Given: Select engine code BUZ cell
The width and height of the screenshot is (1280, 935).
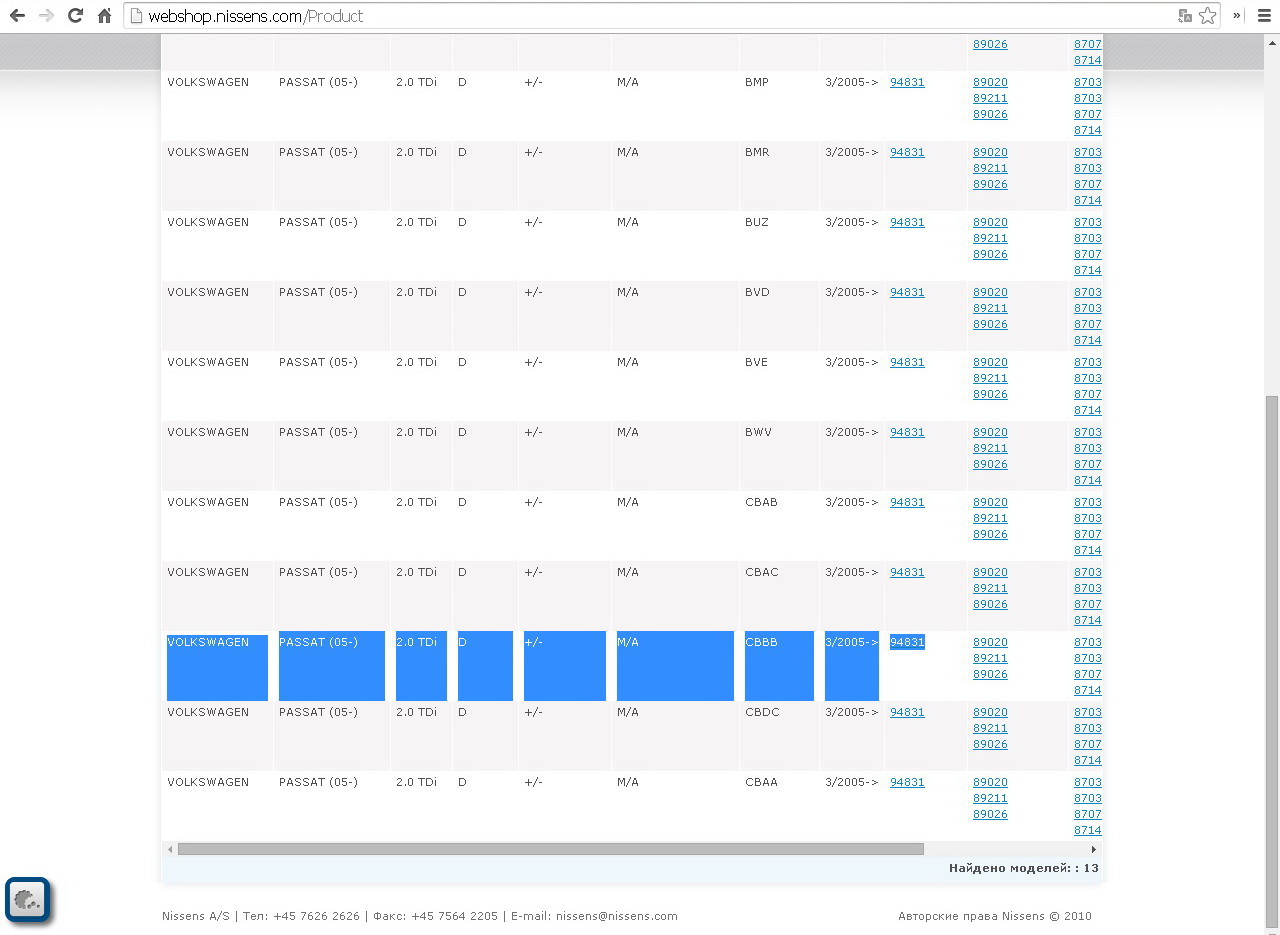Looking at the screenshot, I should click(x=757, y=222).
